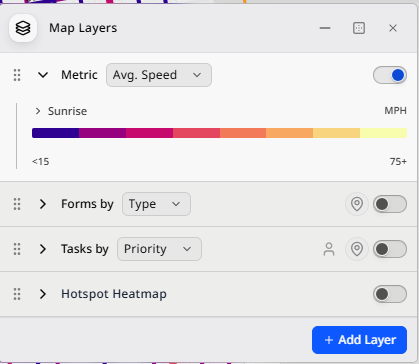Image resolution: width=419 pixels, height=364 pixels.
Task: Open the Avg. Speed metric dropdown
Action: tap(159, 75)
